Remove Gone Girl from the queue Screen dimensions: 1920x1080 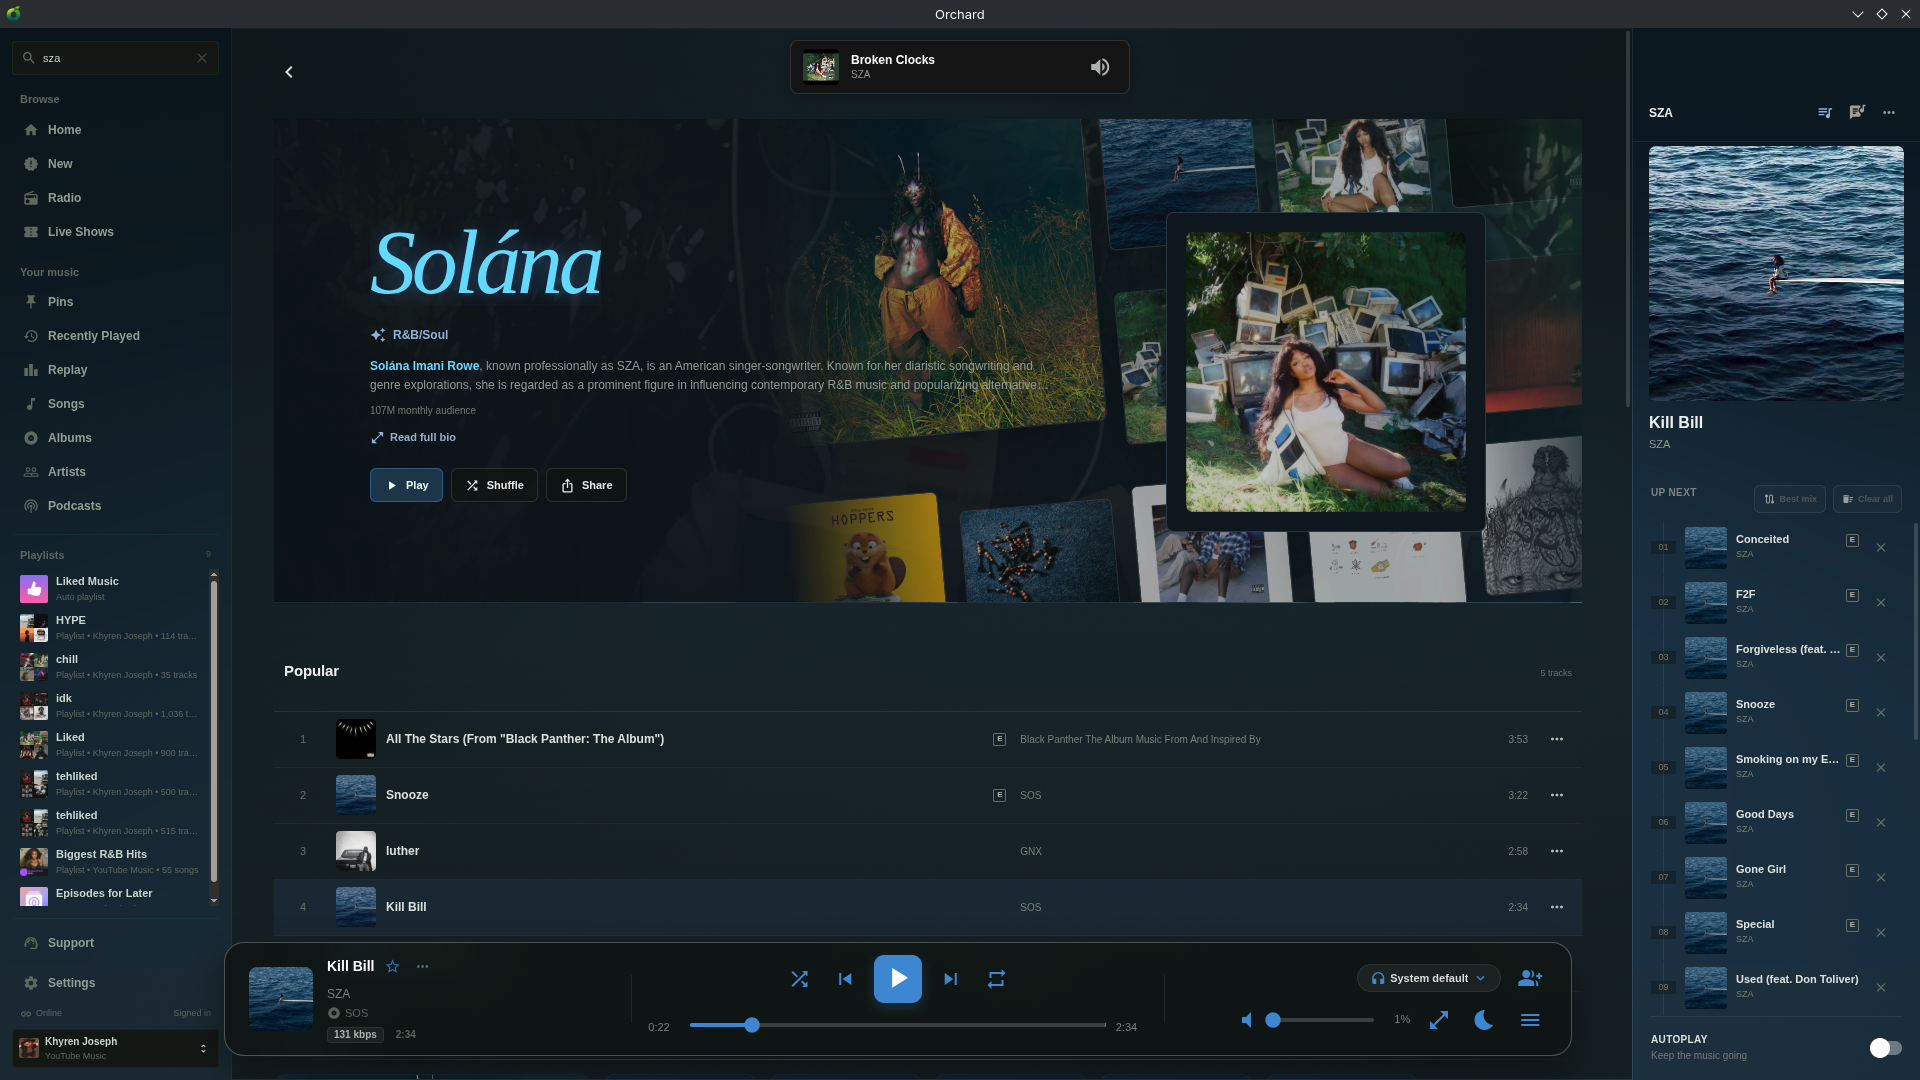click(1881, 878)
